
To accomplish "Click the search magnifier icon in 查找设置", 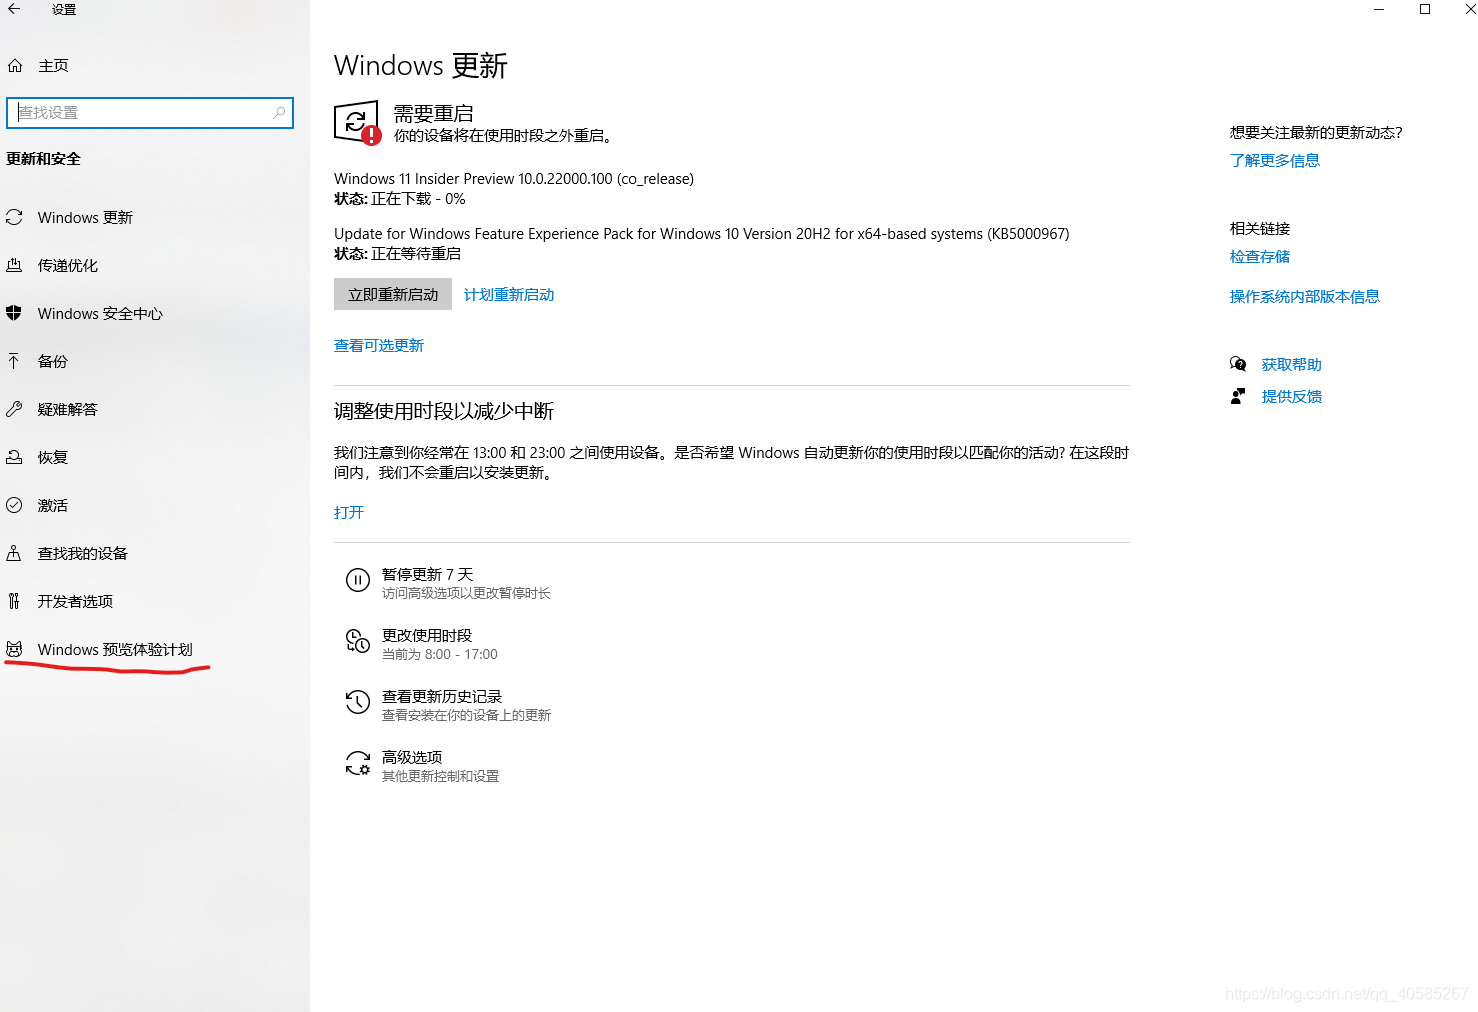I will click(x=279, y=113).
